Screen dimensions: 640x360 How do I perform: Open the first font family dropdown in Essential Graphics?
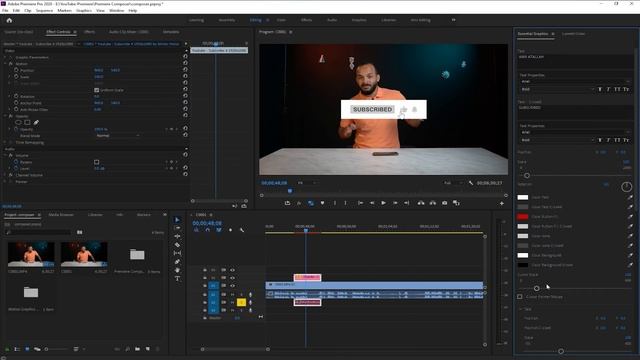(x=575, y=82)
